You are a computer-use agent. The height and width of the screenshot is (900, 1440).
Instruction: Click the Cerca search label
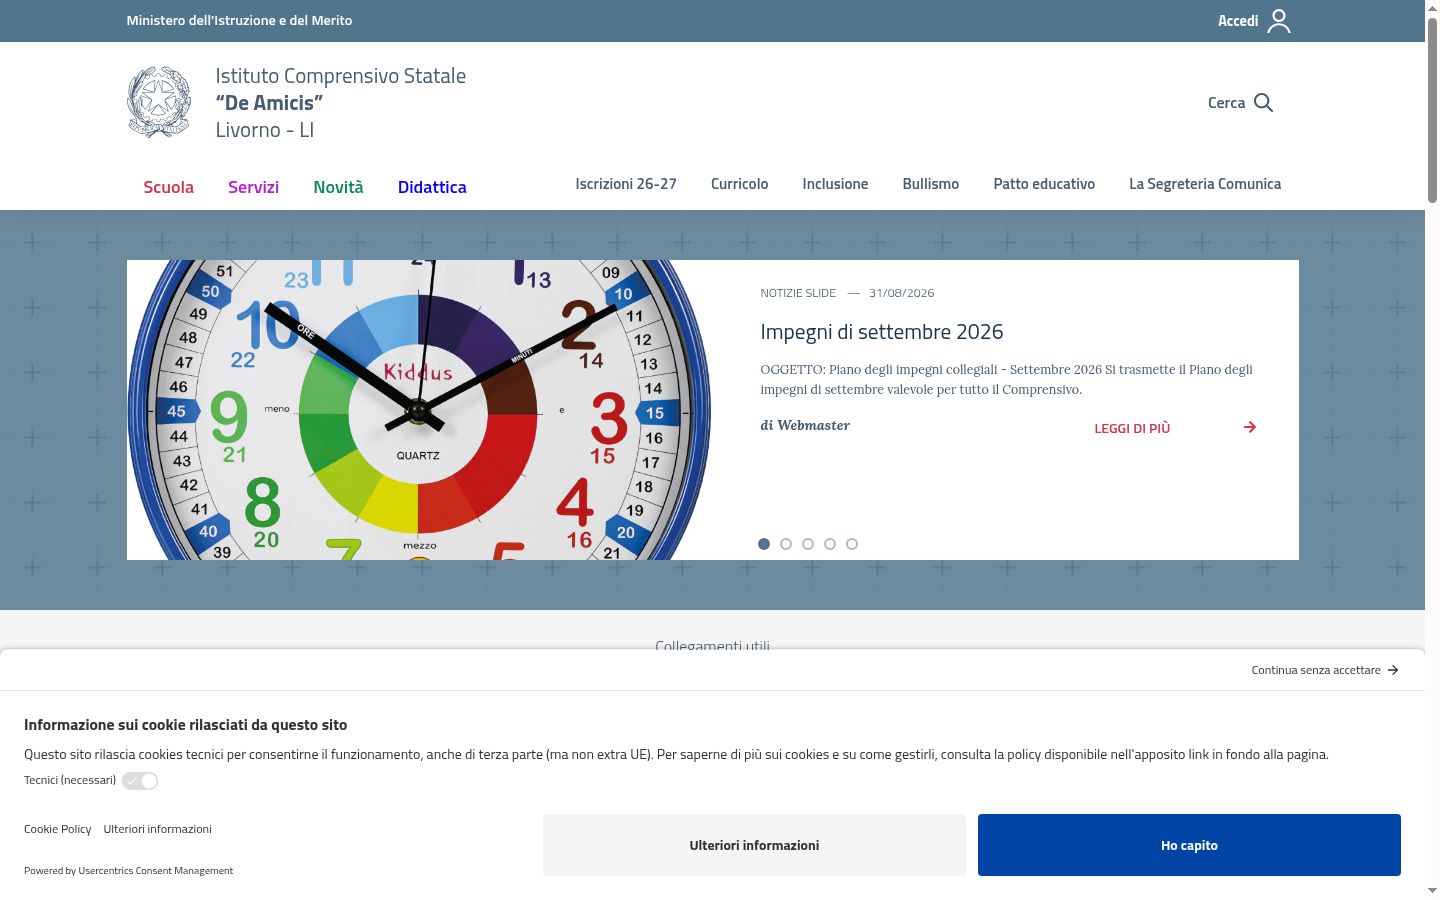(1227, 103)
